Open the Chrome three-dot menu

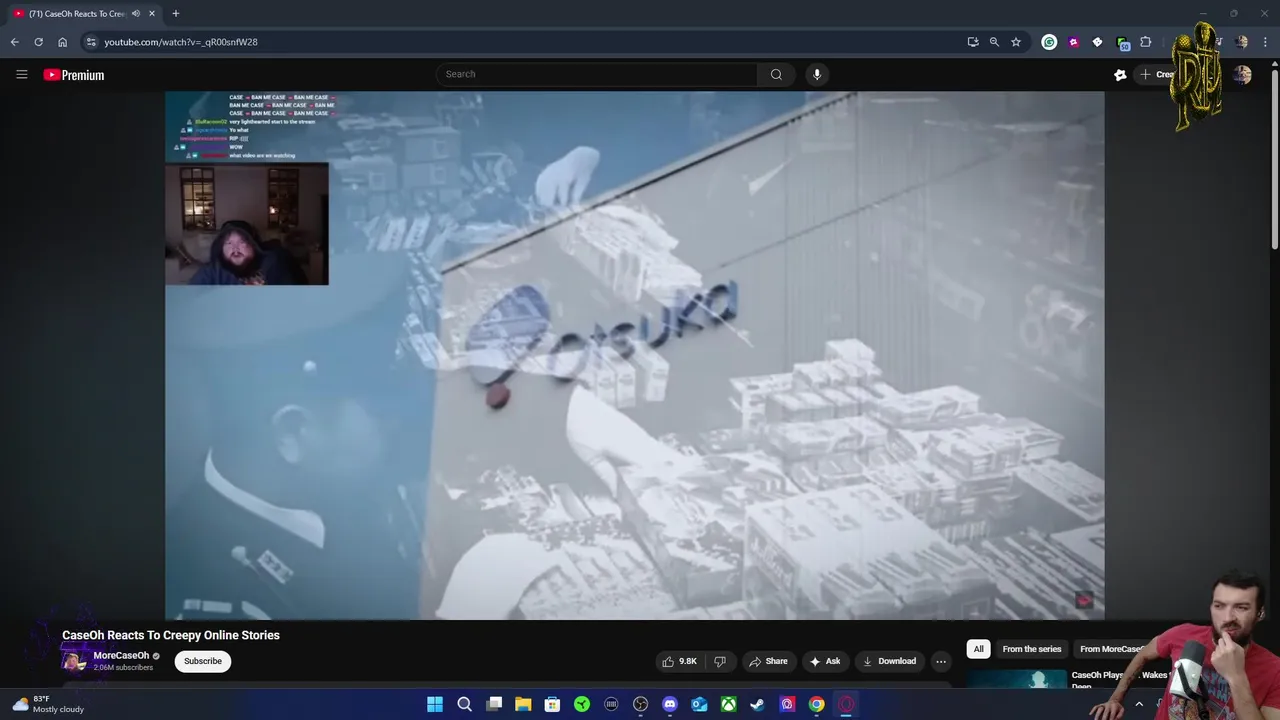point(1266,42)
